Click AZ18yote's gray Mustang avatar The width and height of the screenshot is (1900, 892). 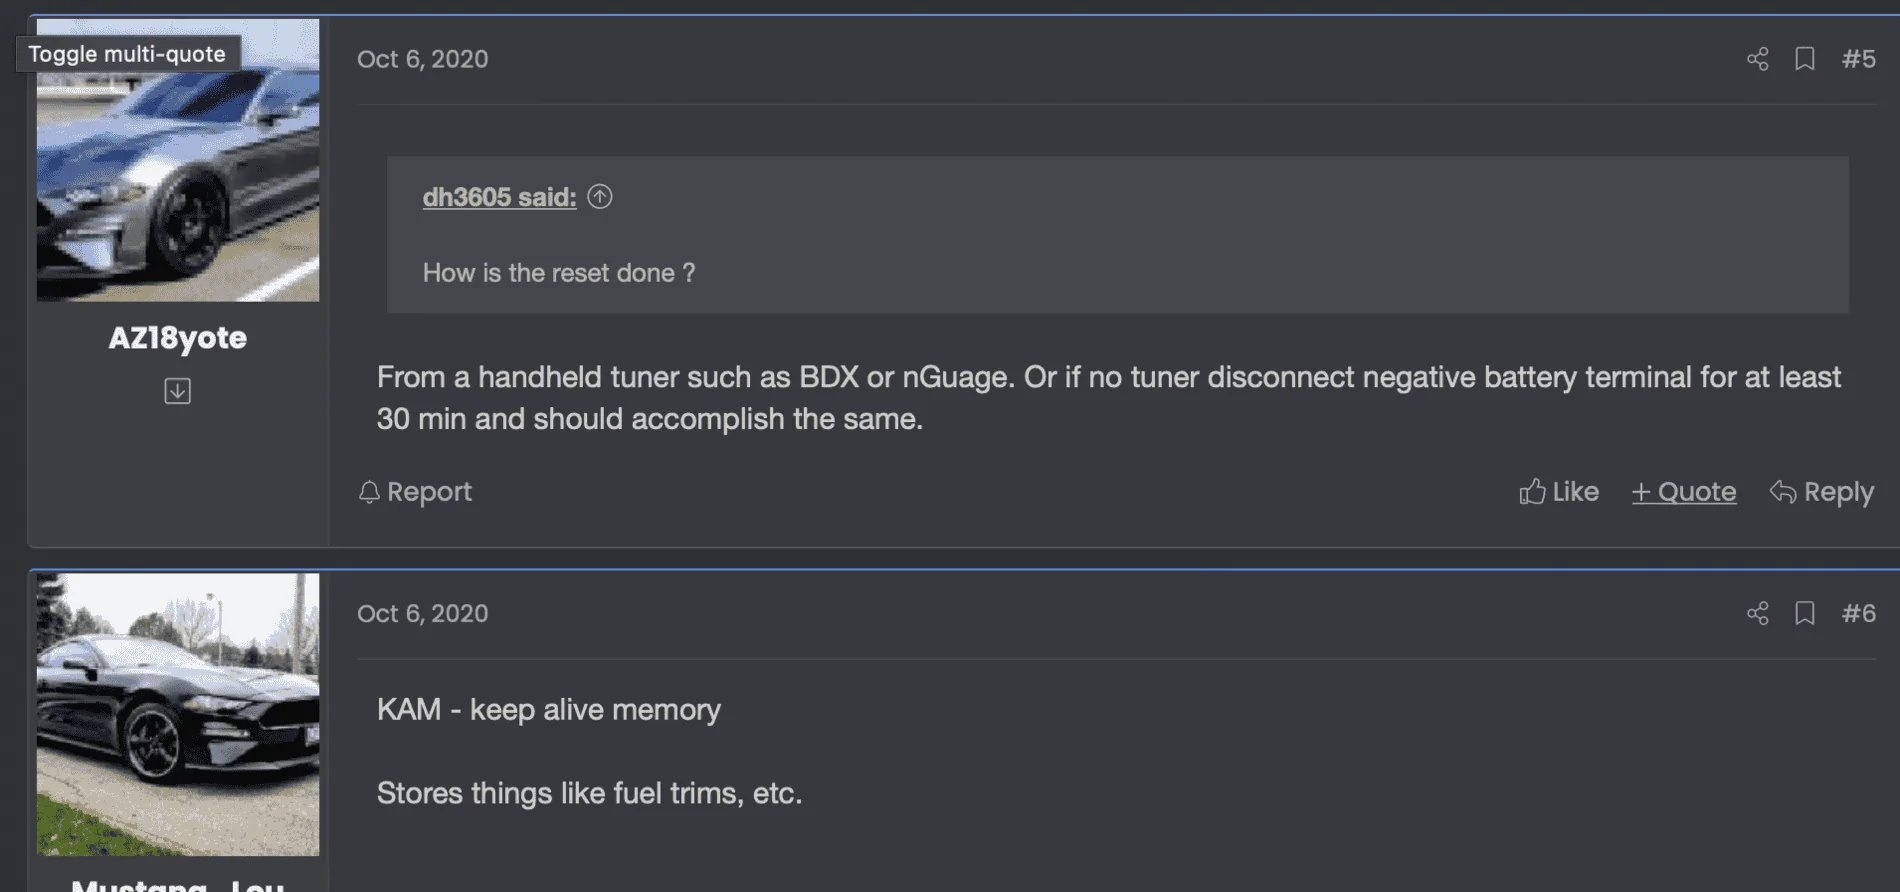coord(178,160)
